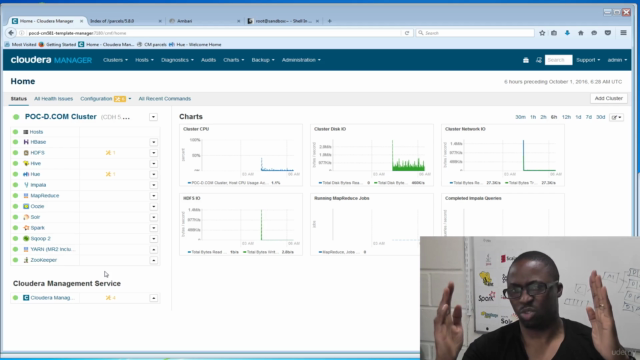Image resolution: width=640 pixels, height=360 pixels.
Task: Click the Cloudera Manager search field
Action: 558,60
